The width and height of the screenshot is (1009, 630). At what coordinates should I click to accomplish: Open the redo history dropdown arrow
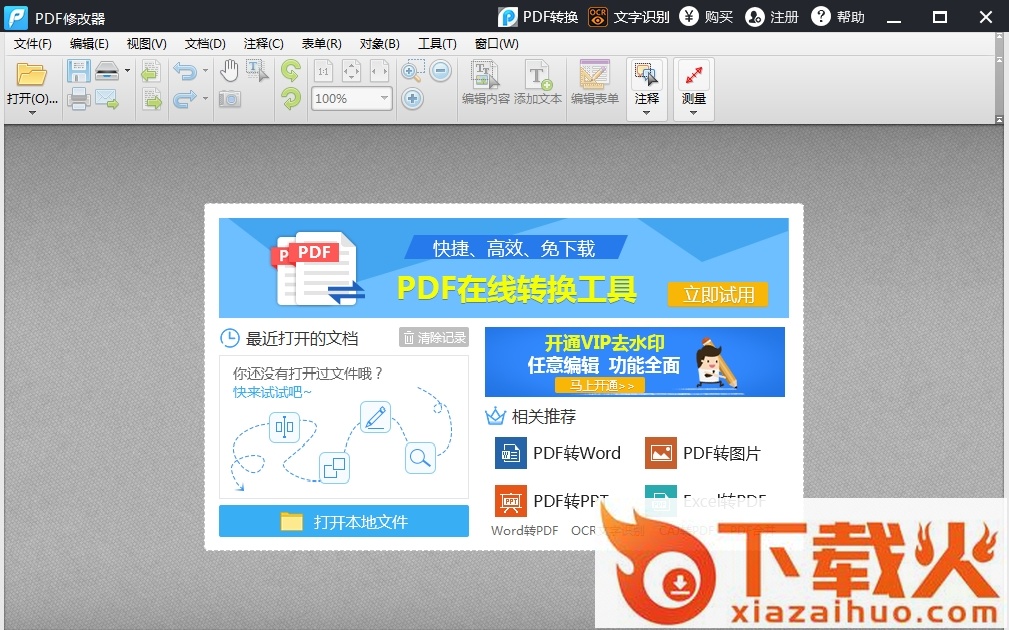coord(205,98)
